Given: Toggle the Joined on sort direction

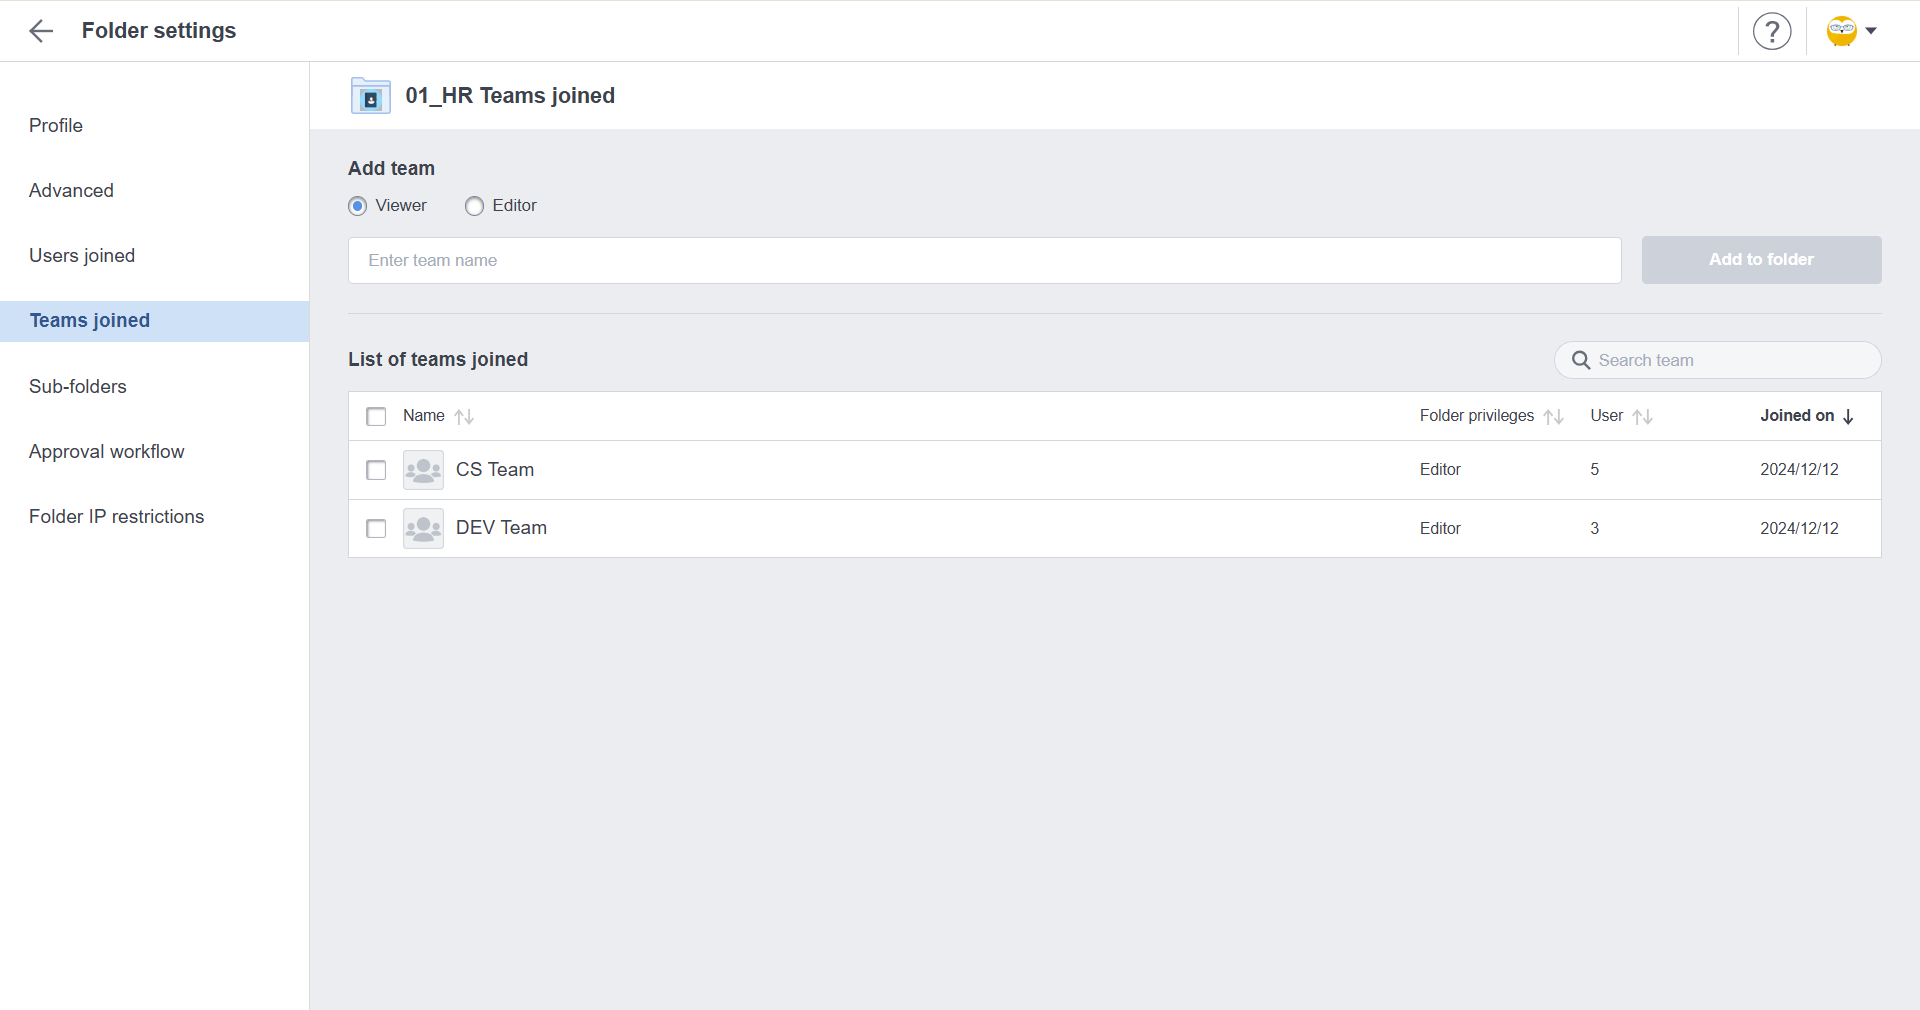Looking at the screenshot, I should pyautogui.click(x=1848, y=417).
